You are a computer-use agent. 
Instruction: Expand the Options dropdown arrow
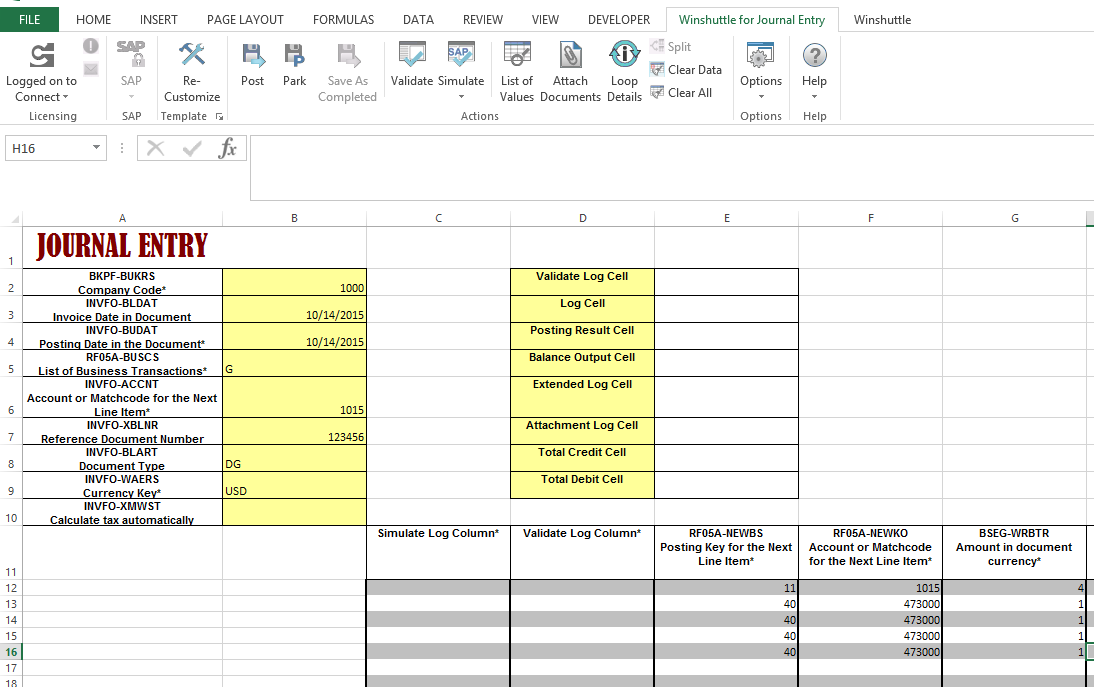click(761, 97)
